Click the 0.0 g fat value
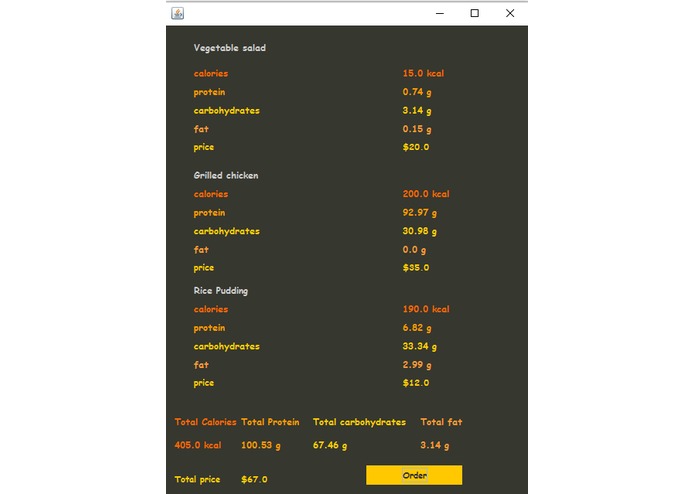 (x=414, y=250)
